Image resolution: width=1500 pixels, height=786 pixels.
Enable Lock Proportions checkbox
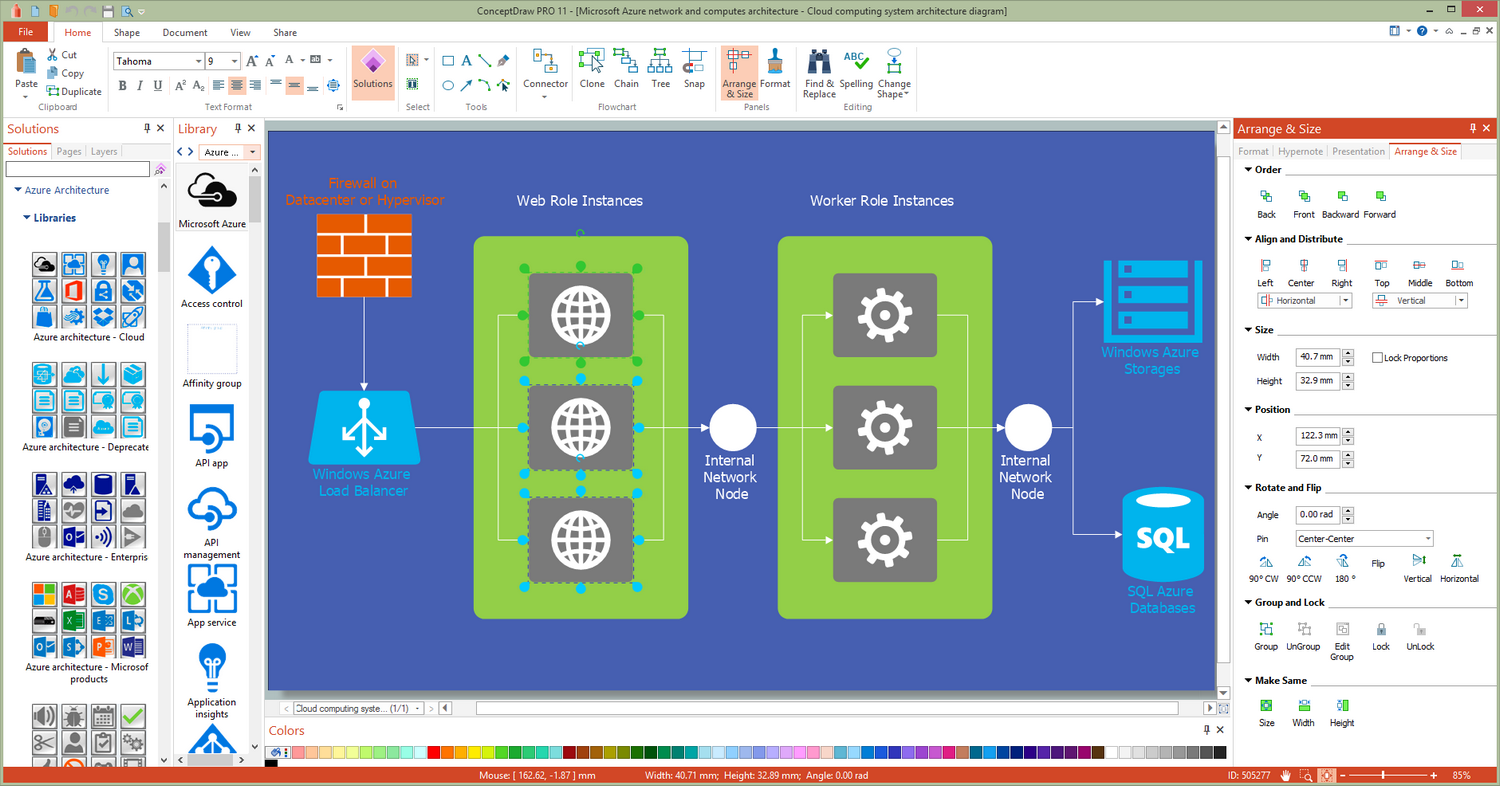click(x=1378, y=358)
